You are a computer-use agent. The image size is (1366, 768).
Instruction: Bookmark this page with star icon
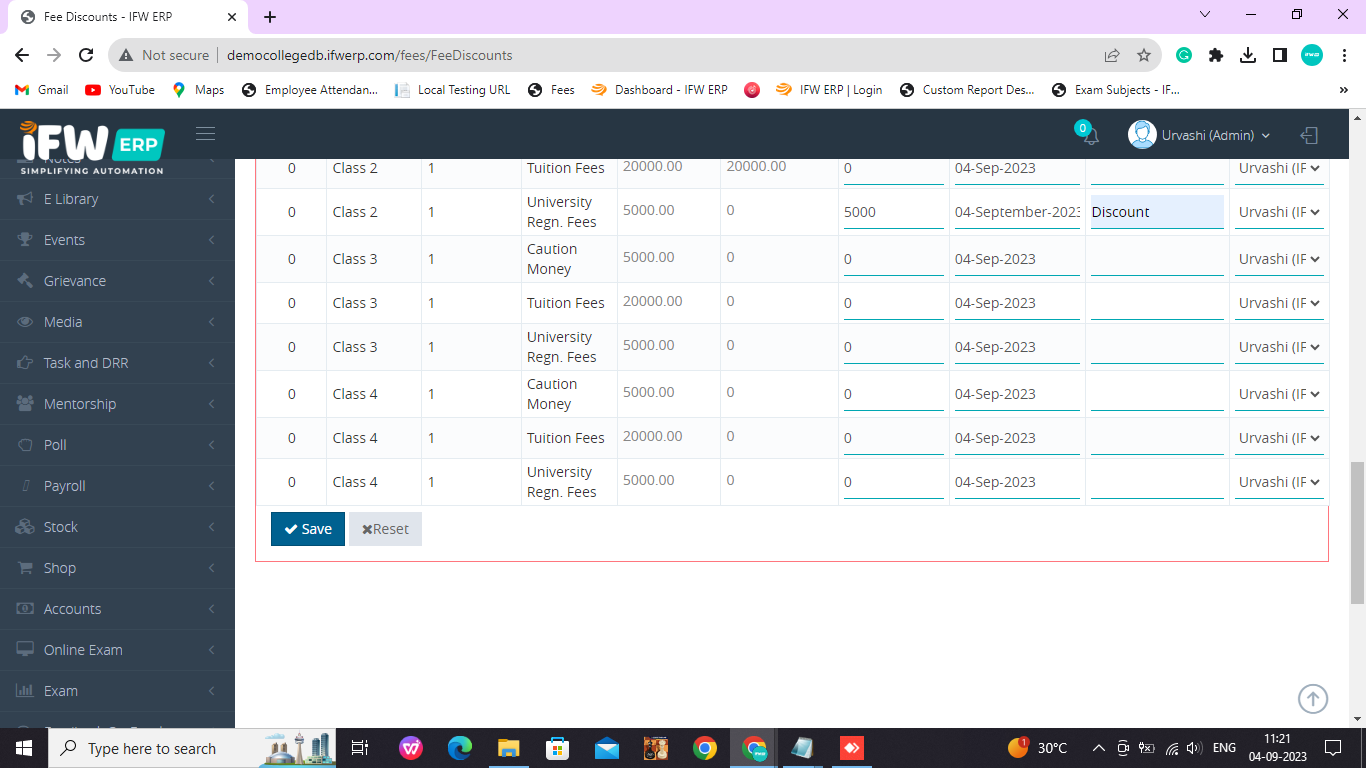[x=1144, y=55]
